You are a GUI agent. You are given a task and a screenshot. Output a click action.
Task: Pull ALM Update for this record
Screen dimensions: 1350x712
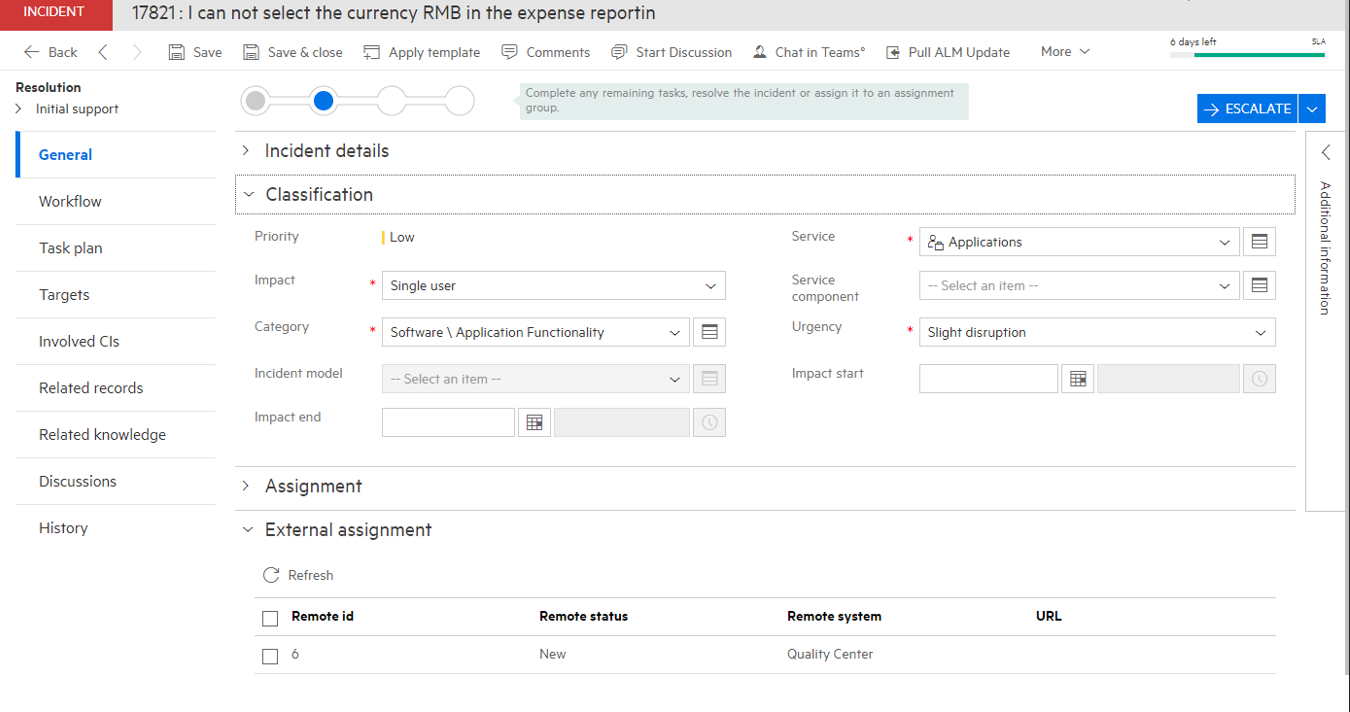947,51
